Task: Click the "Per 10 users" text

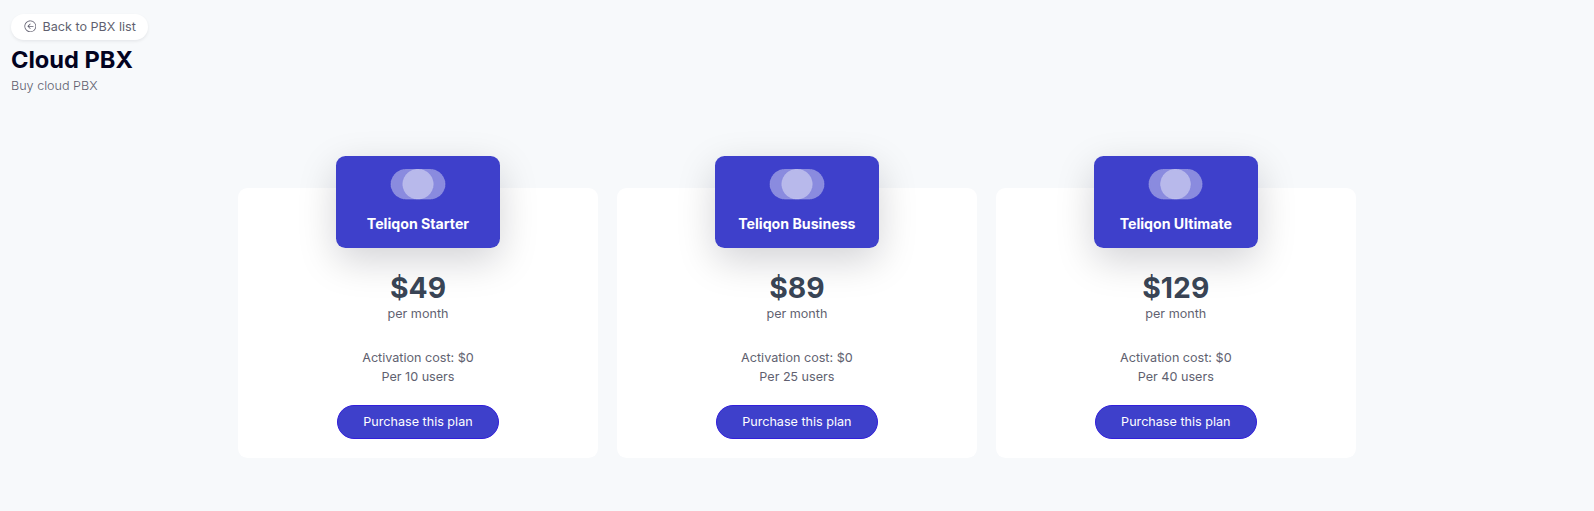Action: tap(418, 377)
